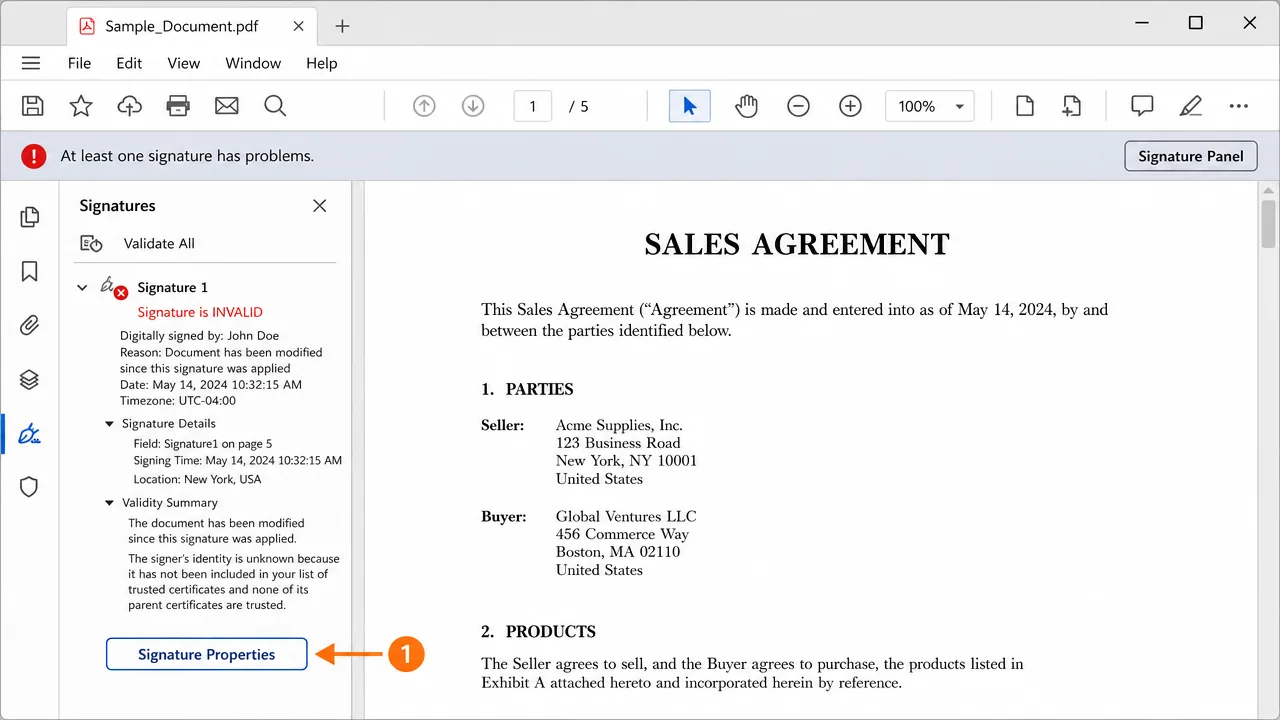Open the Find magnifier tool
This screenshot has width=1280, height=720.
[x=275, y=106]
